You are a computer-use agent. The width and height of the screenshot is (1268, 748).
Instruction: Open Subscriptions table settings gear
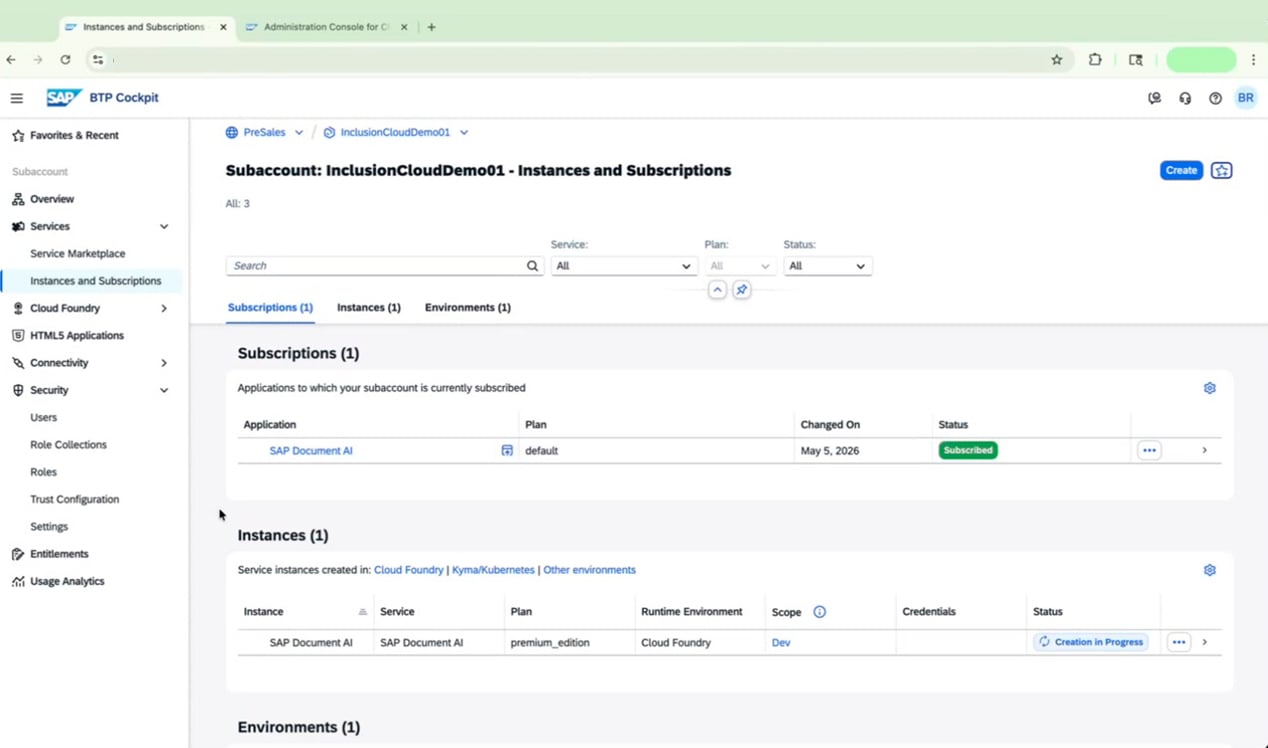[1209, 388]
